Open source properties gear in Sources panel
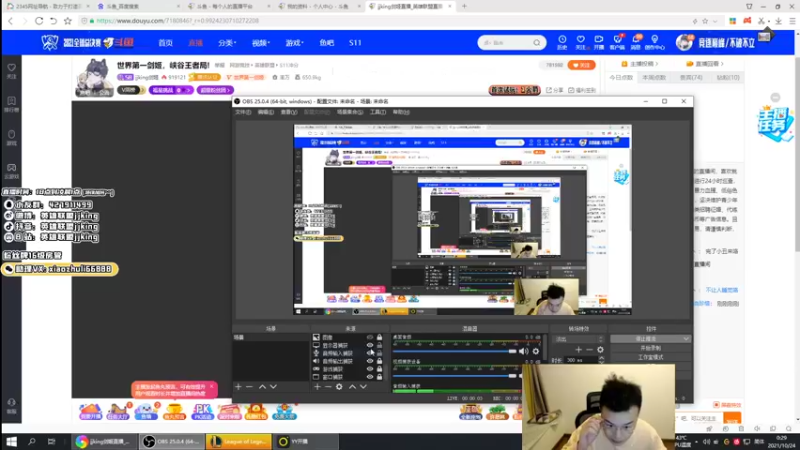This screenshot has width=800, height=450. (x=339, y=387)
